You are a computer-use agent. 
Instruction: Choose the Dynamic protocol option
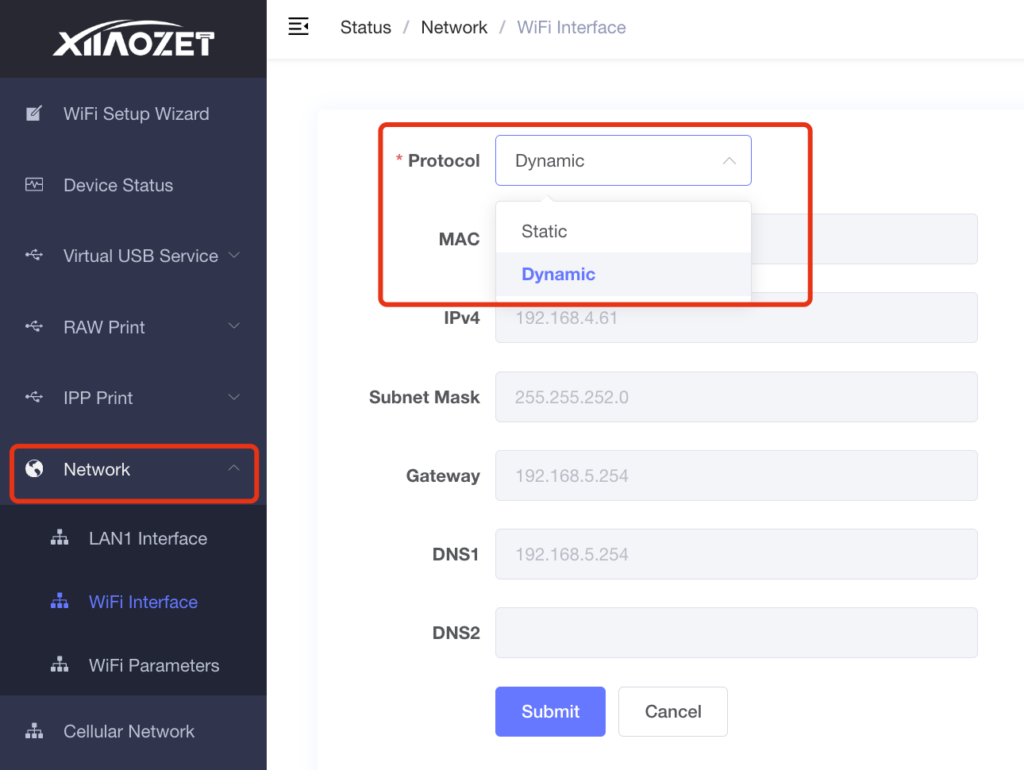(558, 275)
